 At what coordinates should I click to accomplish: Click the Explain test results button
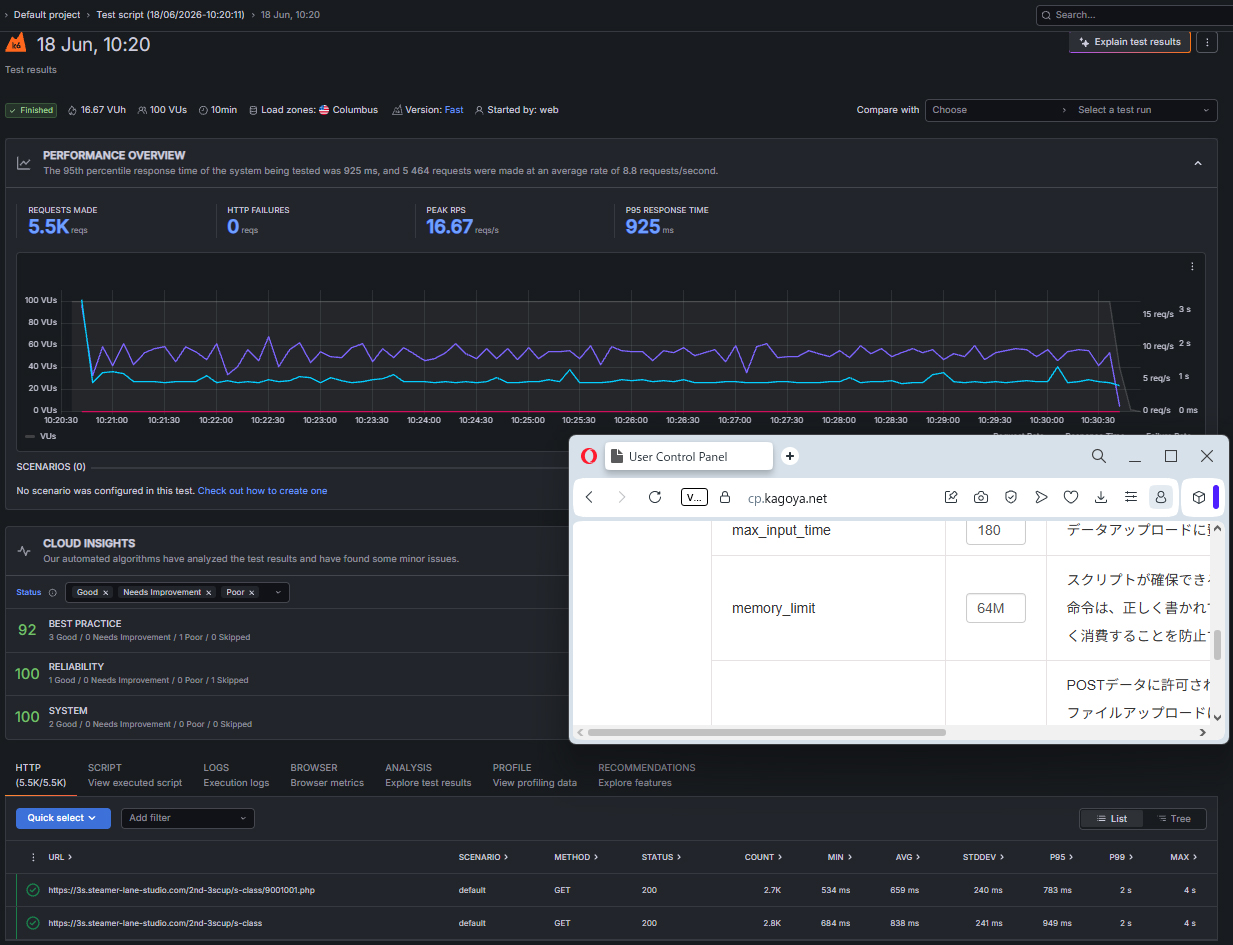click(1130, 42)
